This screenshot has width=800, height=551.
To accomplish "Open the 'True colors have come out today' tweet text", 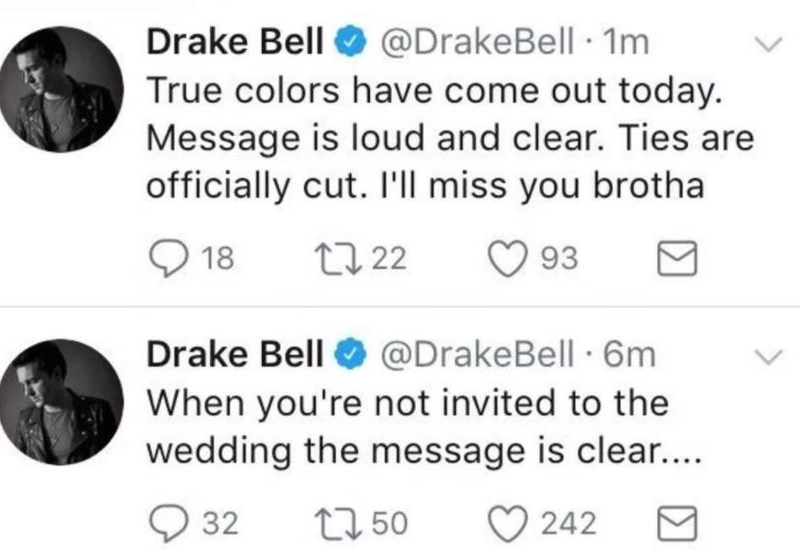I will point(435,92).
